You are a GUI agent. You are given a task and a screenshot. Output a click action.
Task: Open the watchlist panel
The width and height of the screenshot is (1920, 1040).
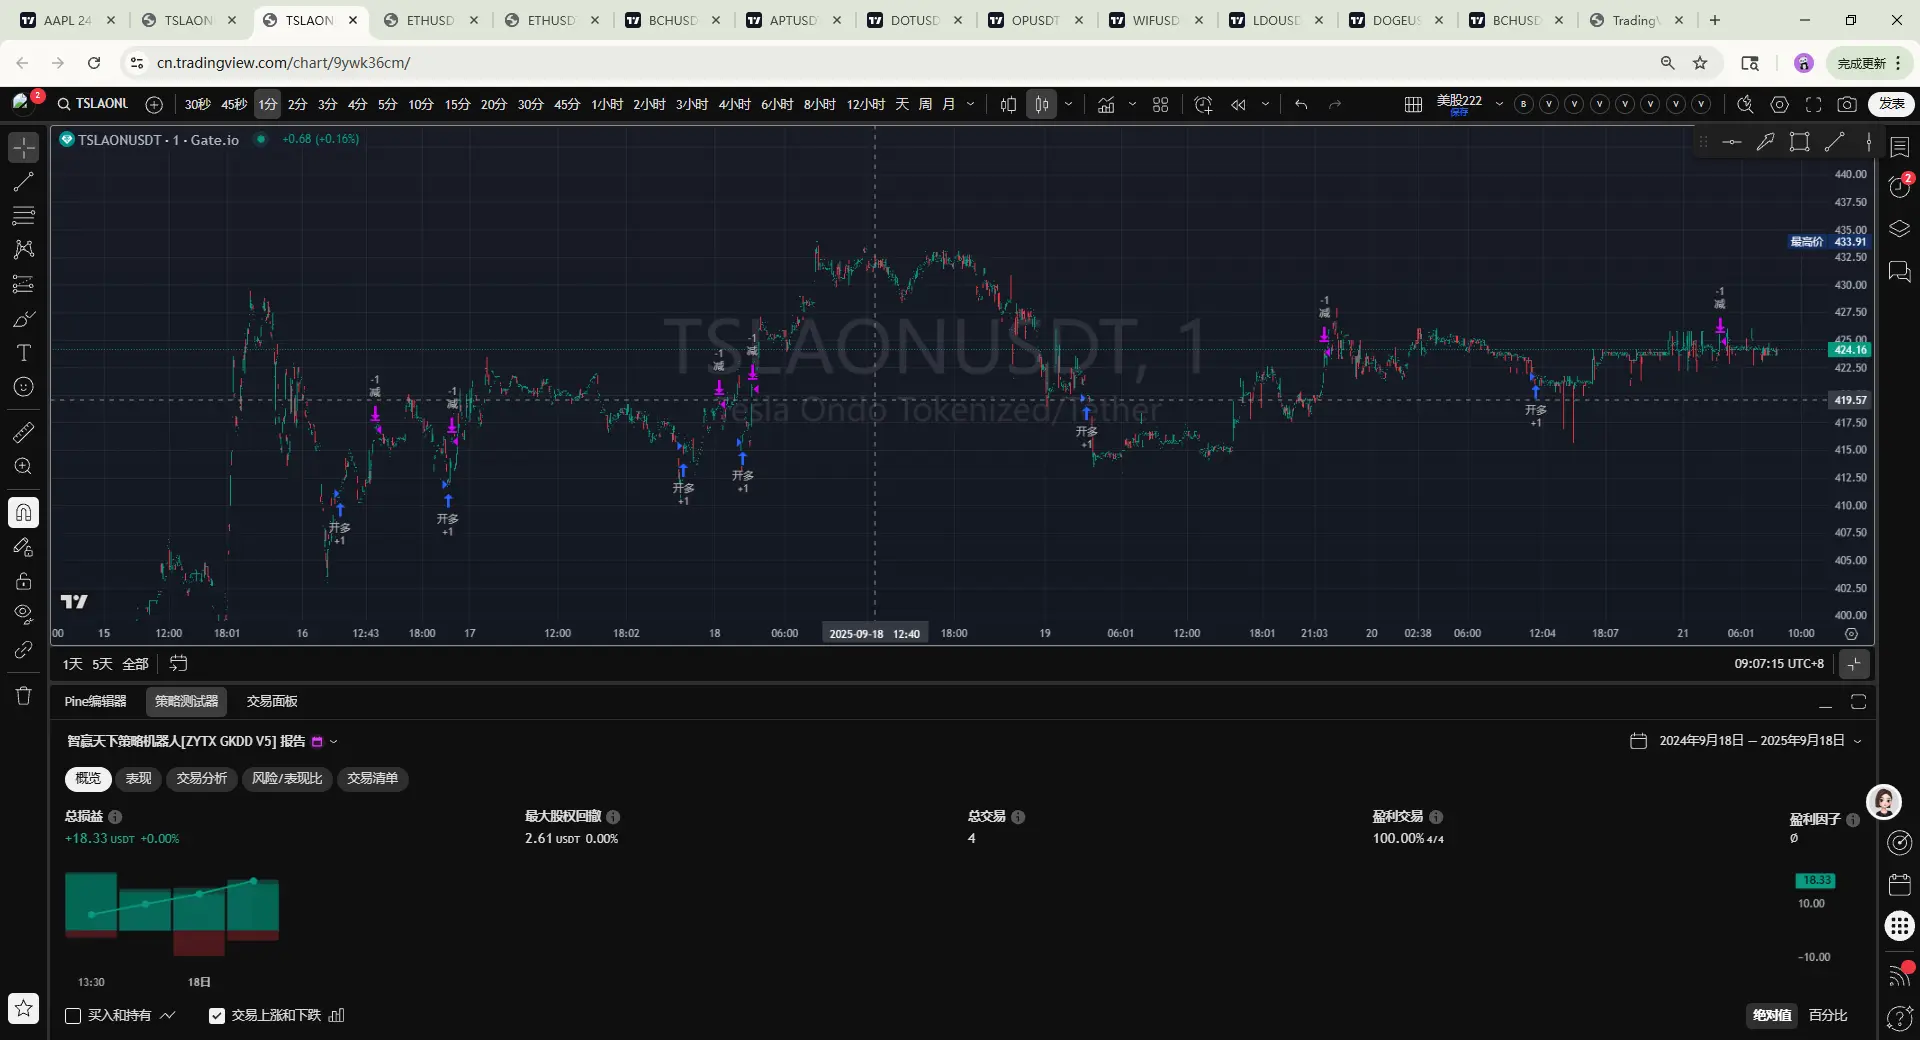[1900, 147]
